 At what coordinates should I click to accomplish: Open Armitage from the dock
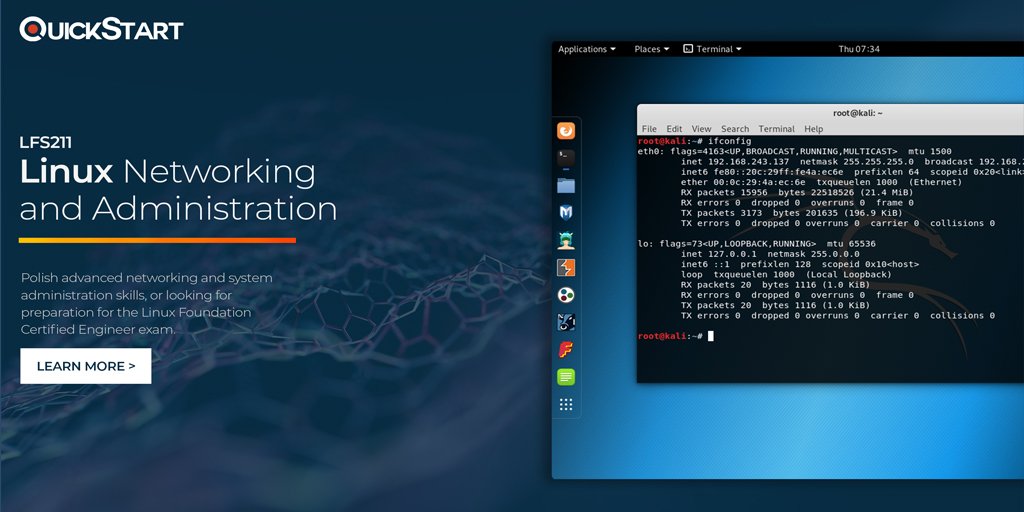tap(566, 240)
